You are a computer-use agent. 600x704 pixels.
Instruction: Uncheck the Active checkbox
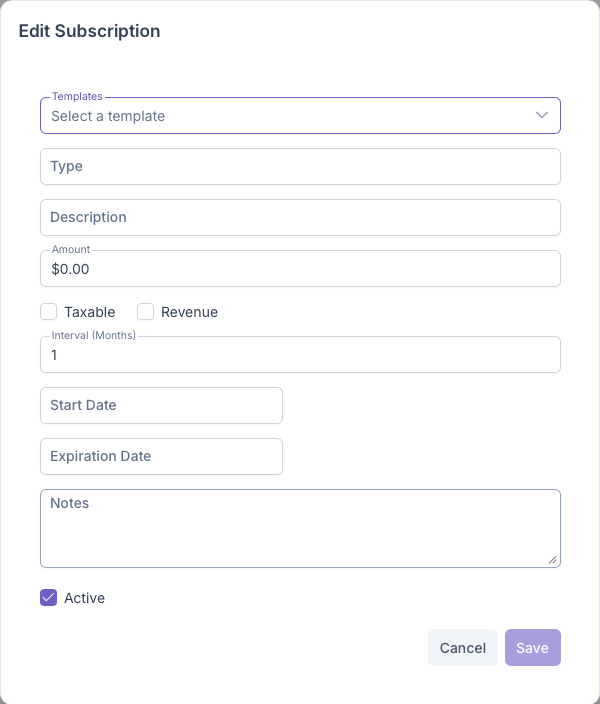[48, 598]
